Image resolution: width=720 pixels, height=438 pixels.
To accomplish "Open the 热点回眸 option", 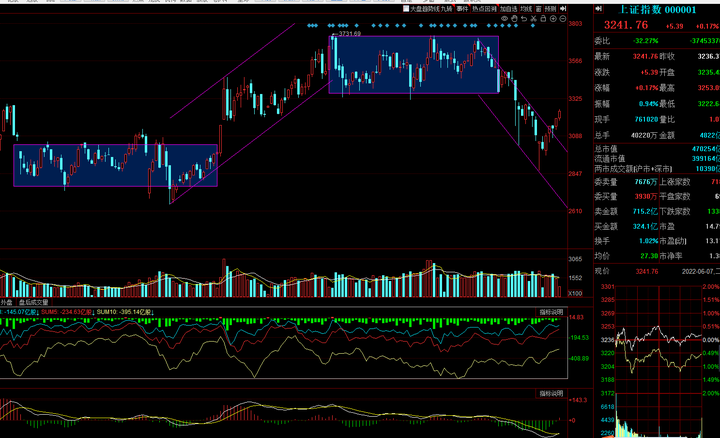I will (x=483, y=8).
